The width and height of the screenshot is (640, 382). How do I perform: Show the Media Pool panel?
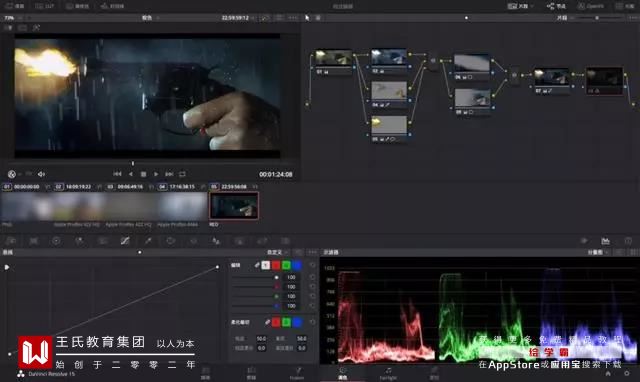[x=78, y=6]
